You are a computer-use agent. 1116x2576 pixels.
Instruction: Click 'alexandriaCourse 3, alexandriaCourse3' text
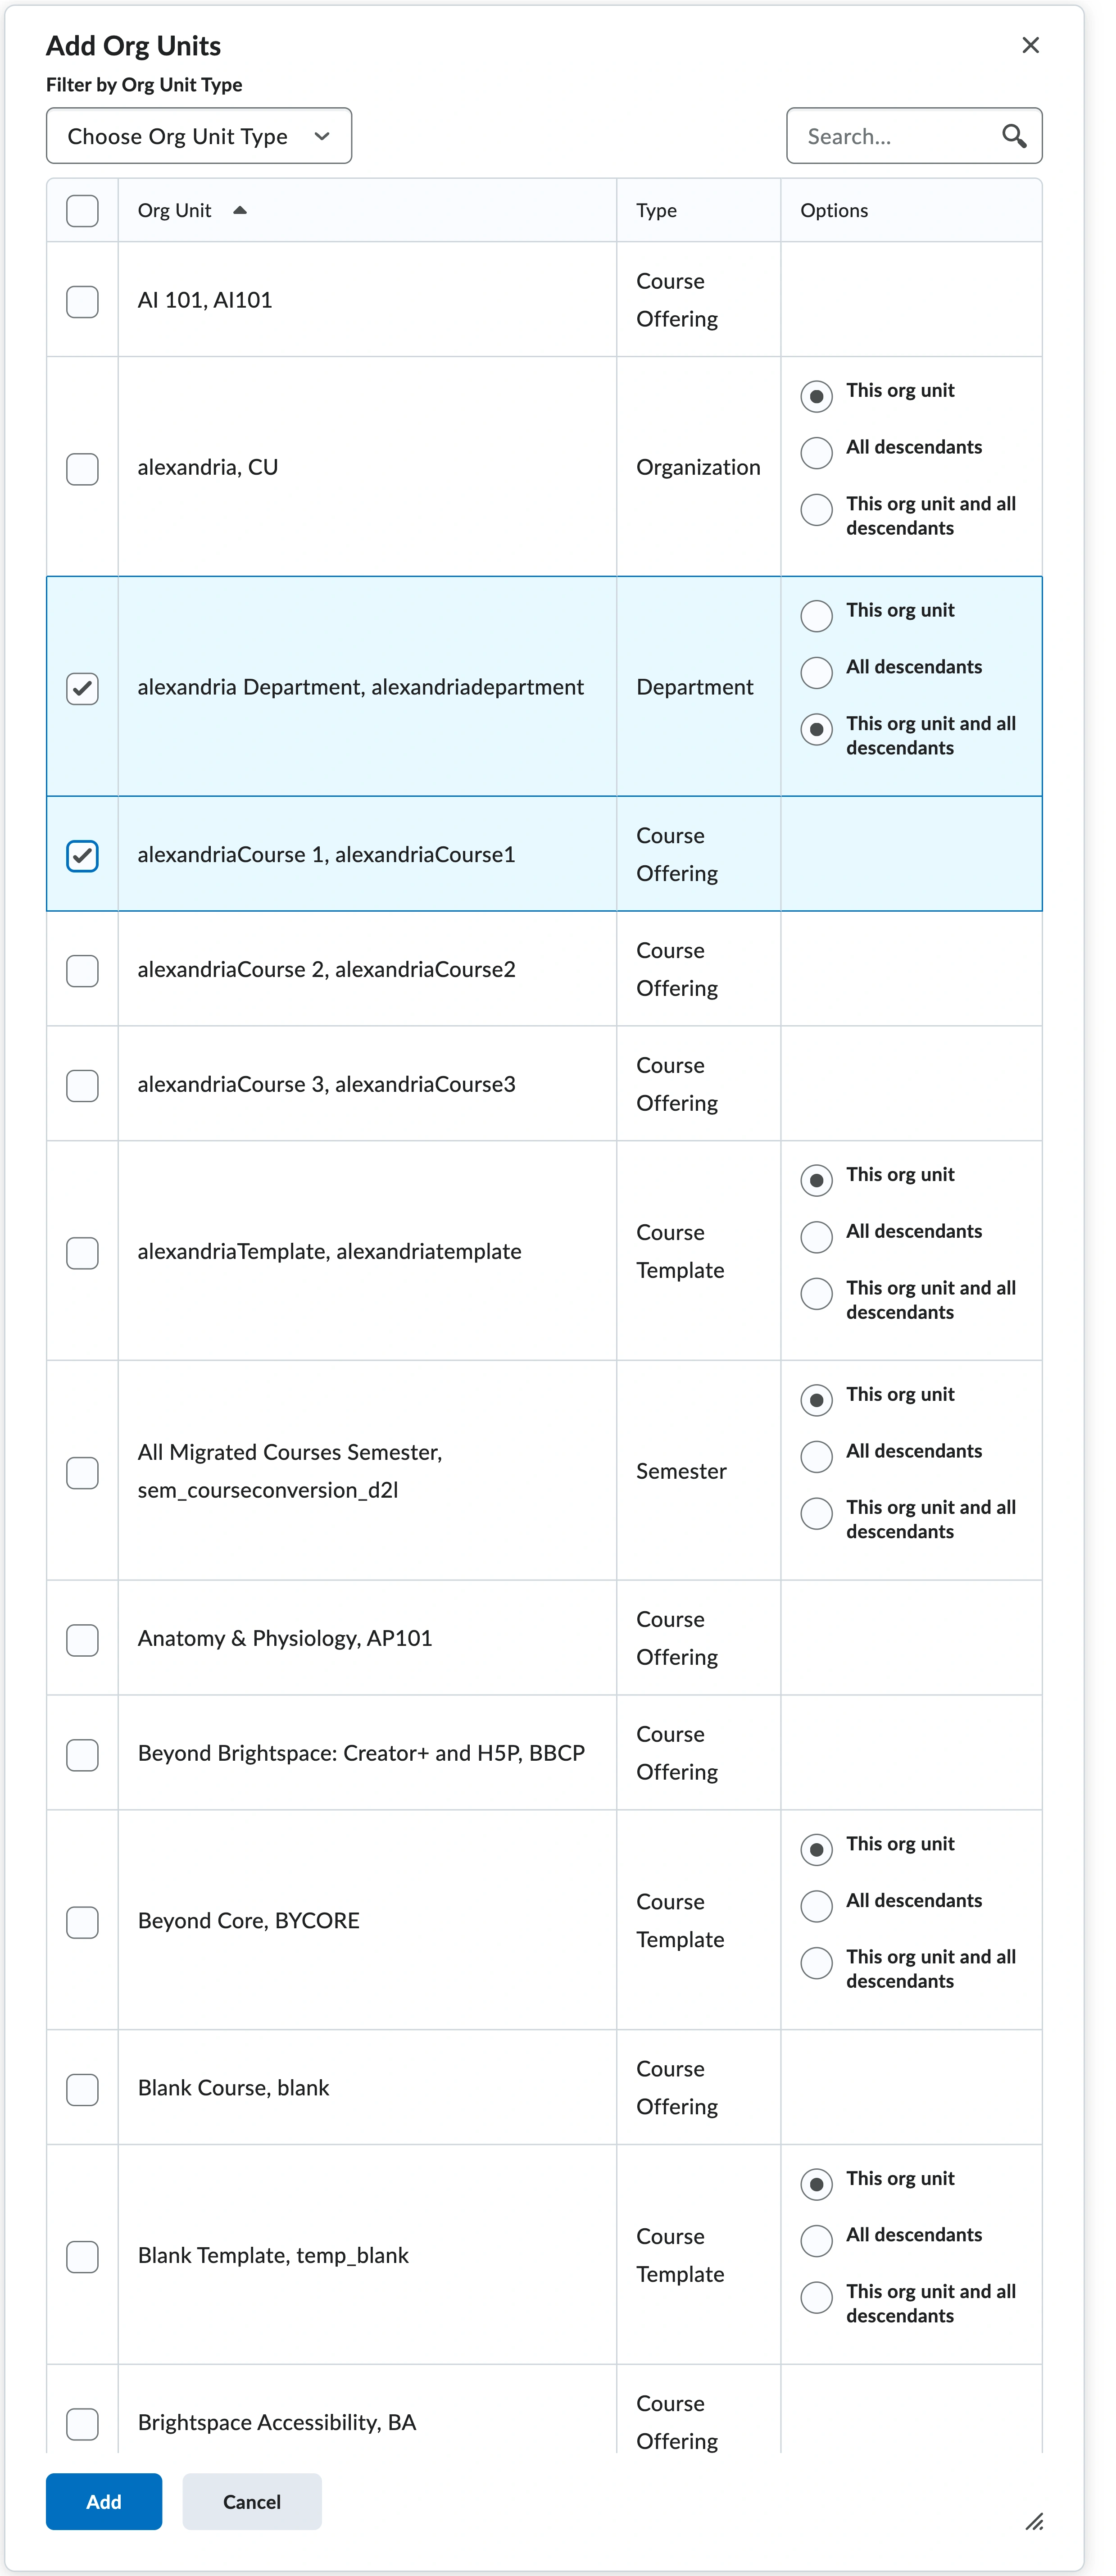tap(327, 1084)
